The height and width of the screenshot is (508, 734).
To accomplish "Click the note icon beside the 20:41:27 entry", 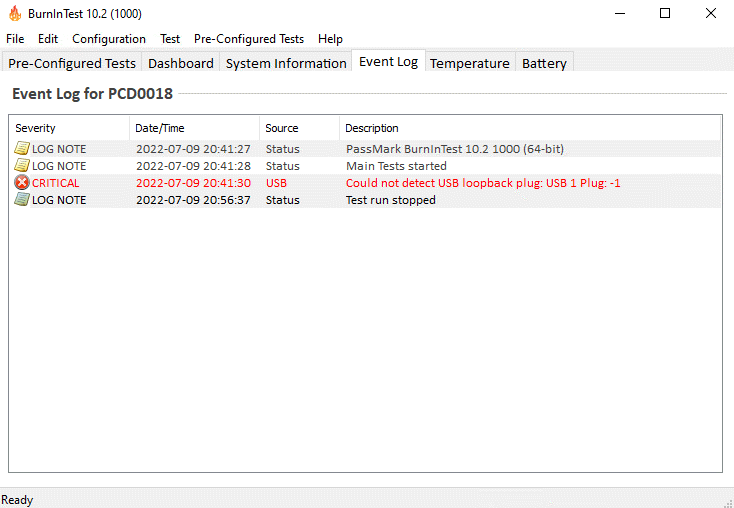I will click(x=22, y=149).
